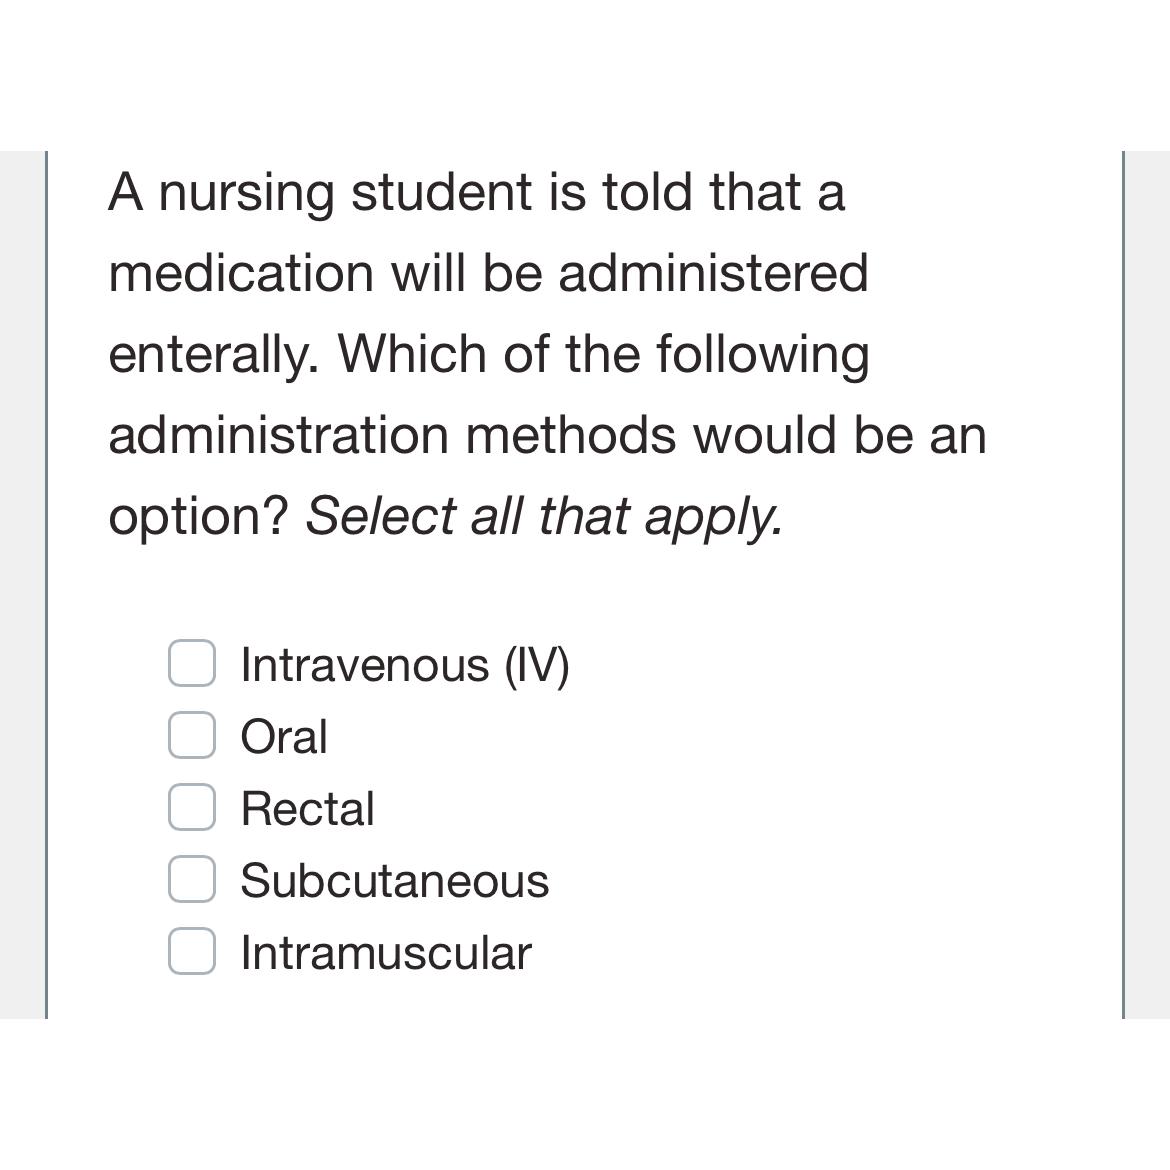Click the left vertical border of the card
1170x1170 pixels.
(48, 580)
